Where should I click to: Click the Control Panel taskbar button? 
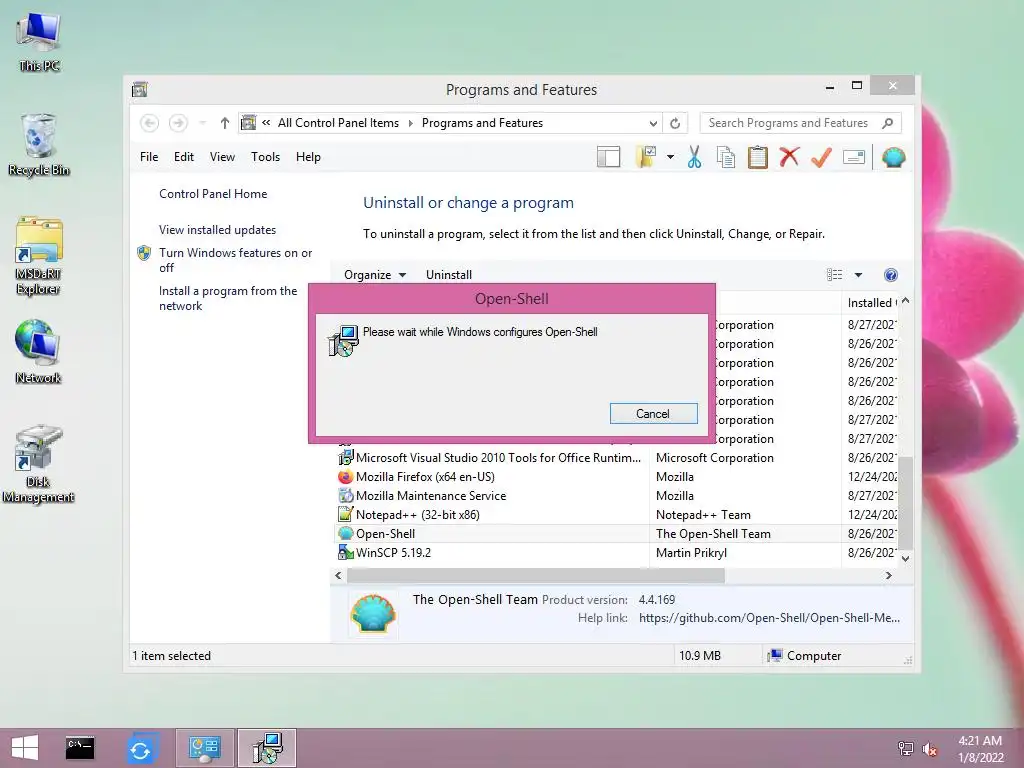coord(204,748)
